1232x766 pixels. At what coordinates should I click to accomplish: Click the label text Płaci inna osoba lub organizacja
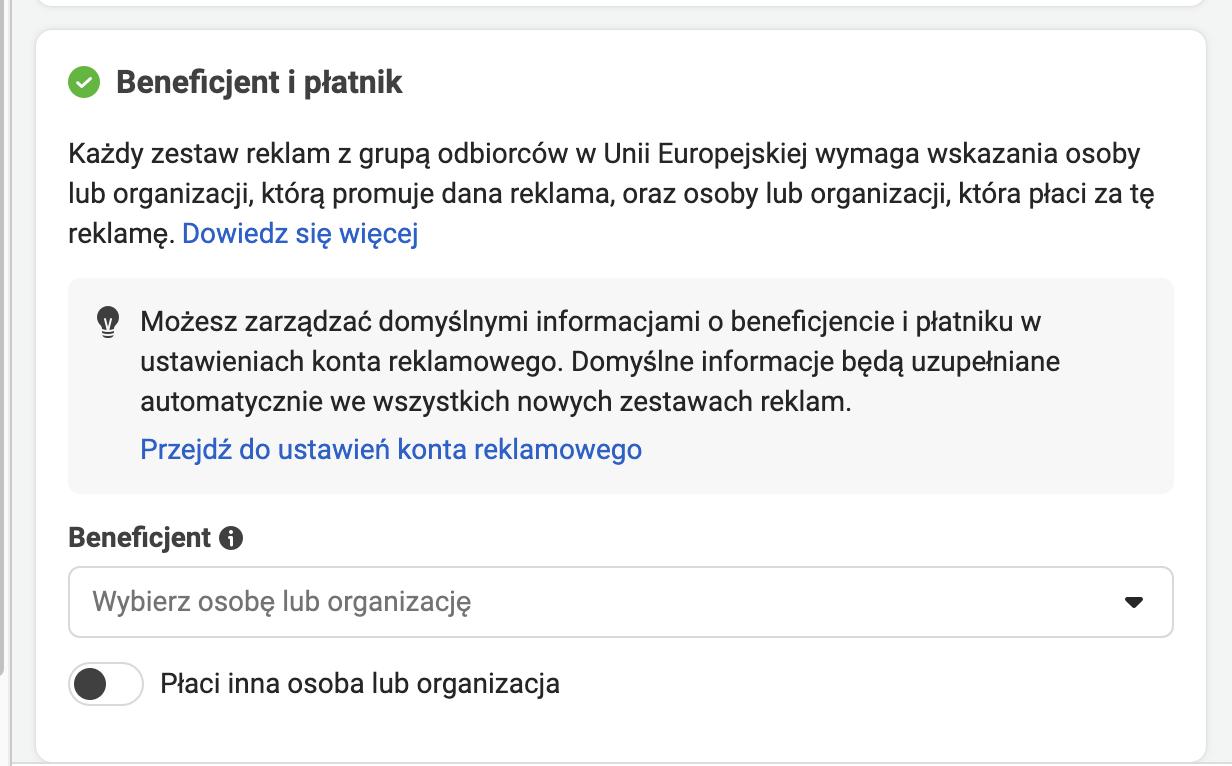click(359, 684)
